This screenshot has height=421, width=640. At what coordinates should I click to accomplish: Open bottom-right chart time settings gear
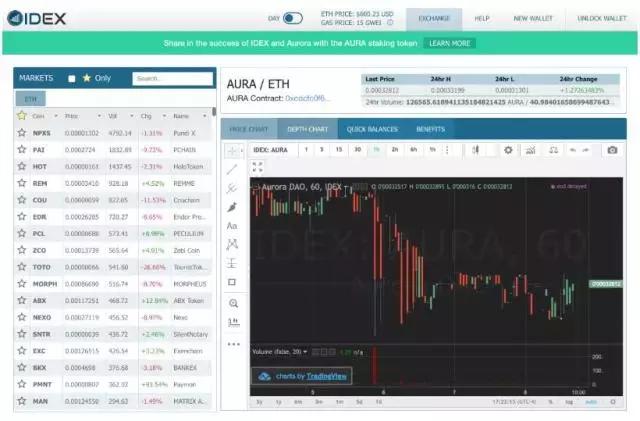tap(613, 402)
